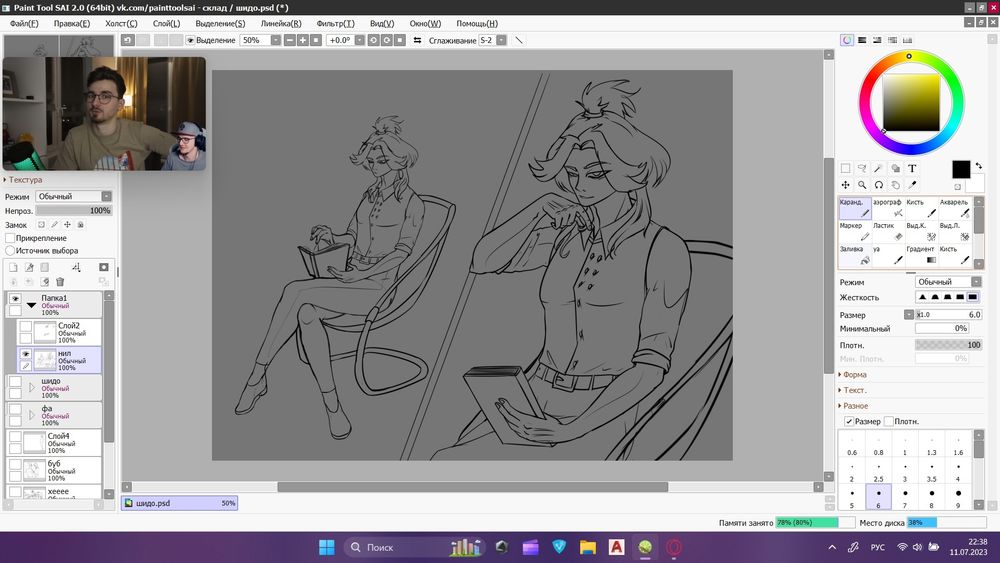The width and height of the screenshot is (1000, 563).
Task: Select the Каранд. pencil tool
Action: click(x=855, y=208)
